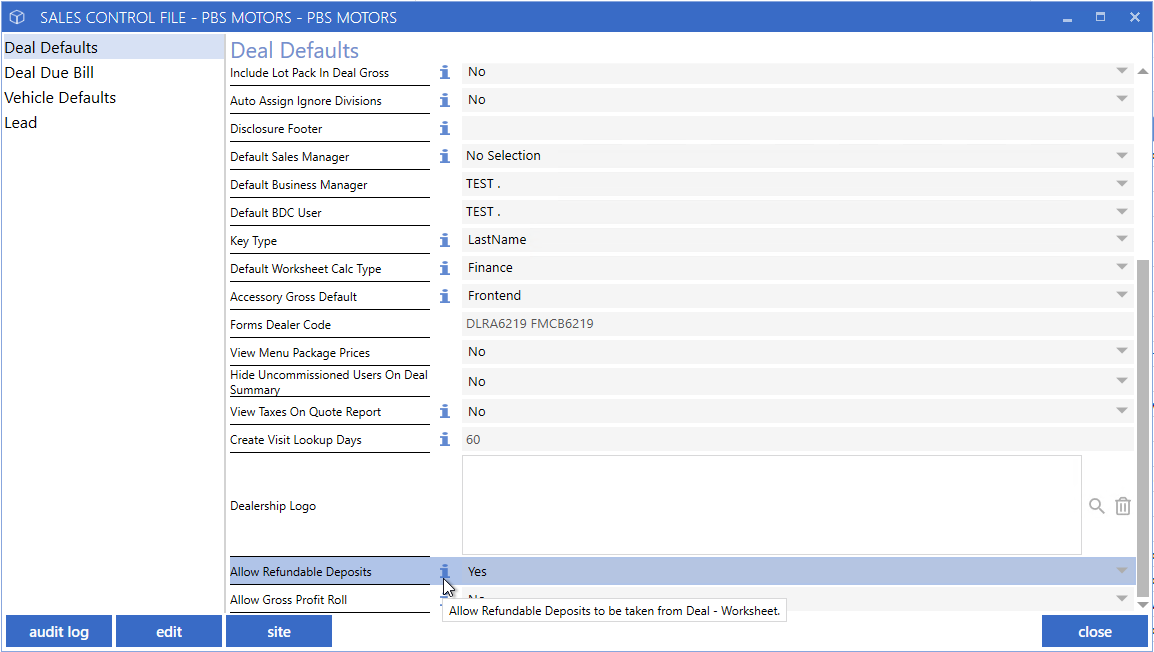Switch to Vehicle Defaults section
This screenshot has height=652, width=1154.
(x=113, y=97)
